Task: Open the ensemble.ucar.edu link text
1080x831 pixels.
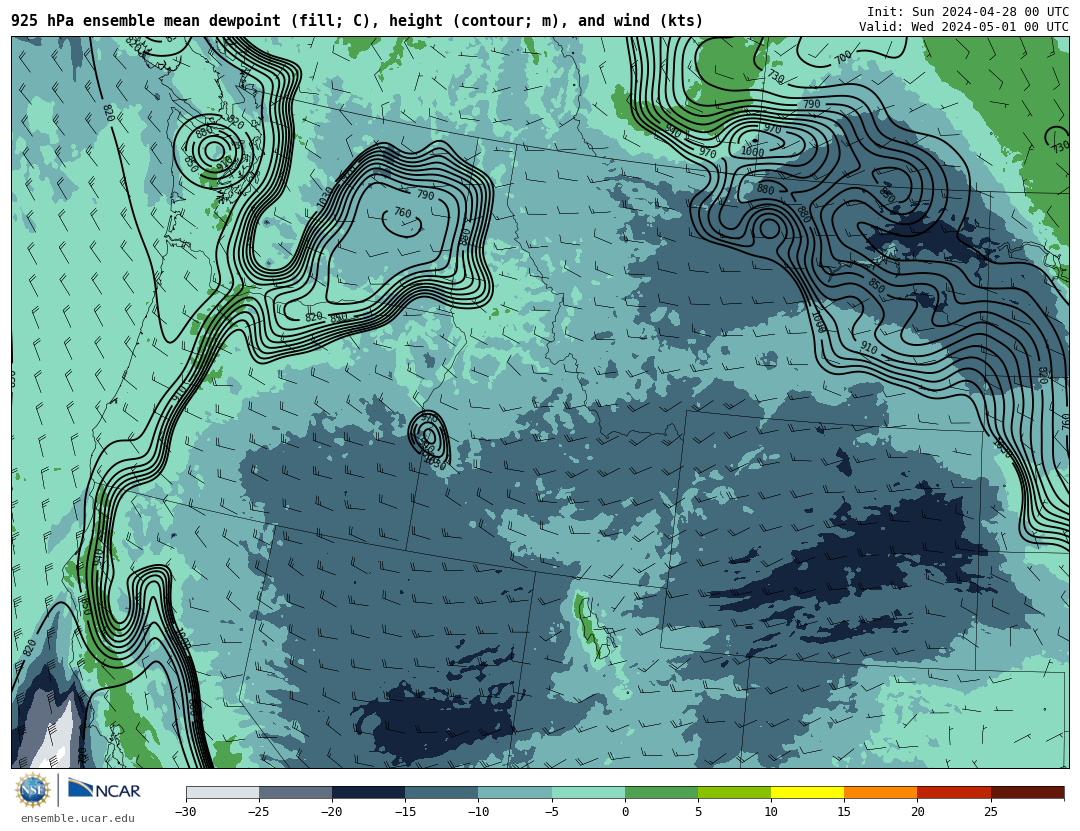Action: (78, 819)
